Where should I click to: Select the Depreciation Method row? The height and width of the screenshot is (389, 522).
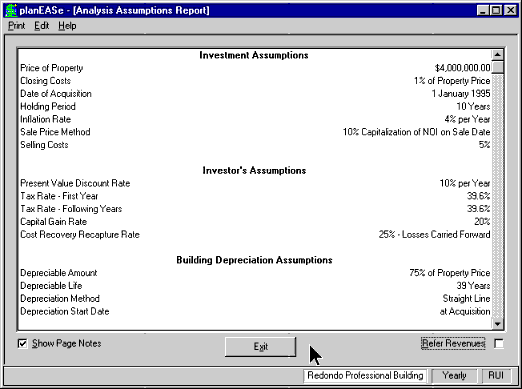[x=255, y=298]
